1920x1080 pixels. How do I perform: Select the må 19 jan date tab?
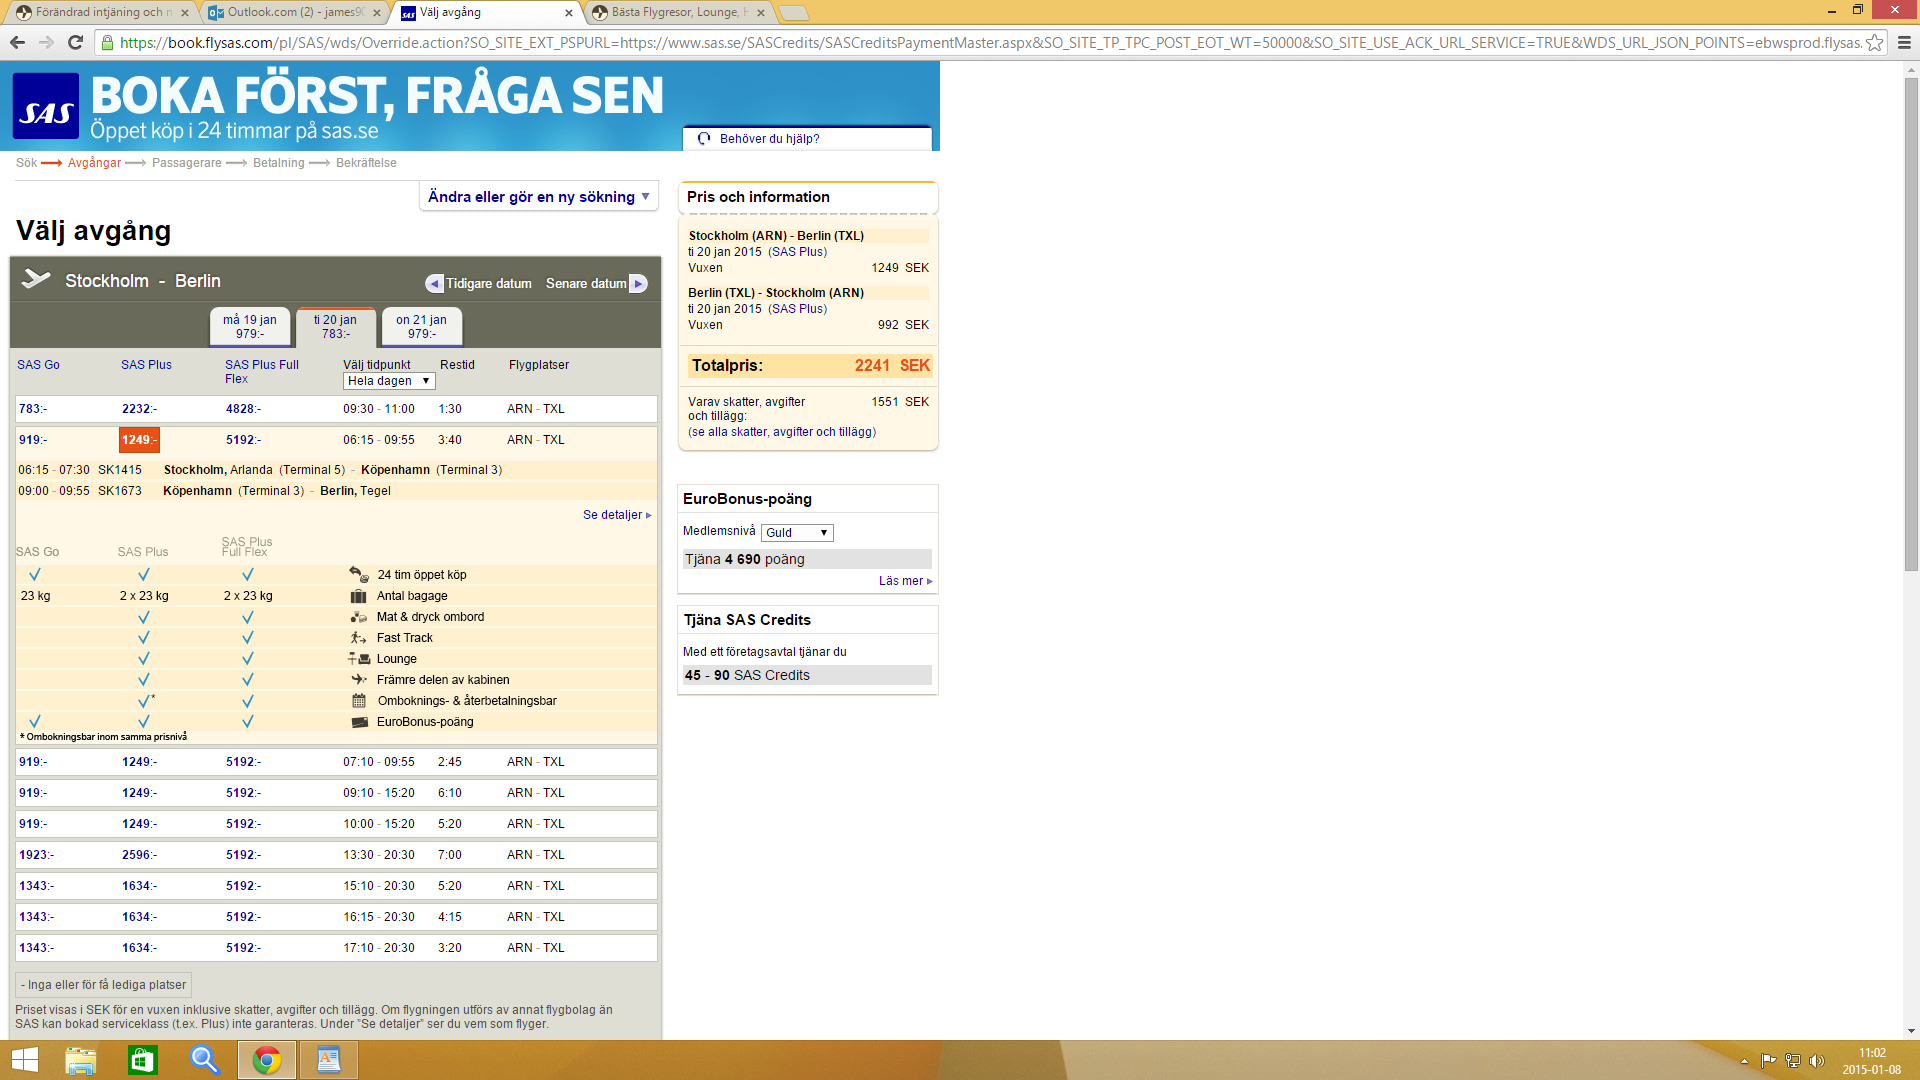250,327
